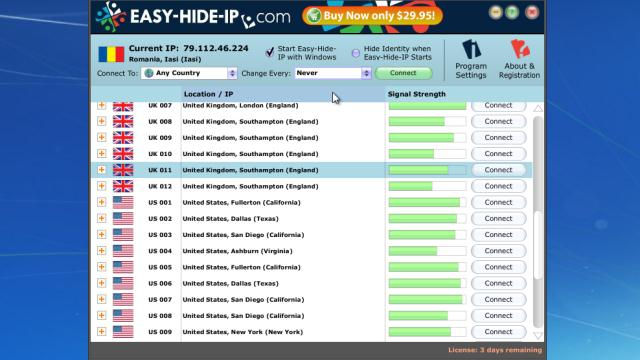Expand the UK 011 server row

coord(102,170)
